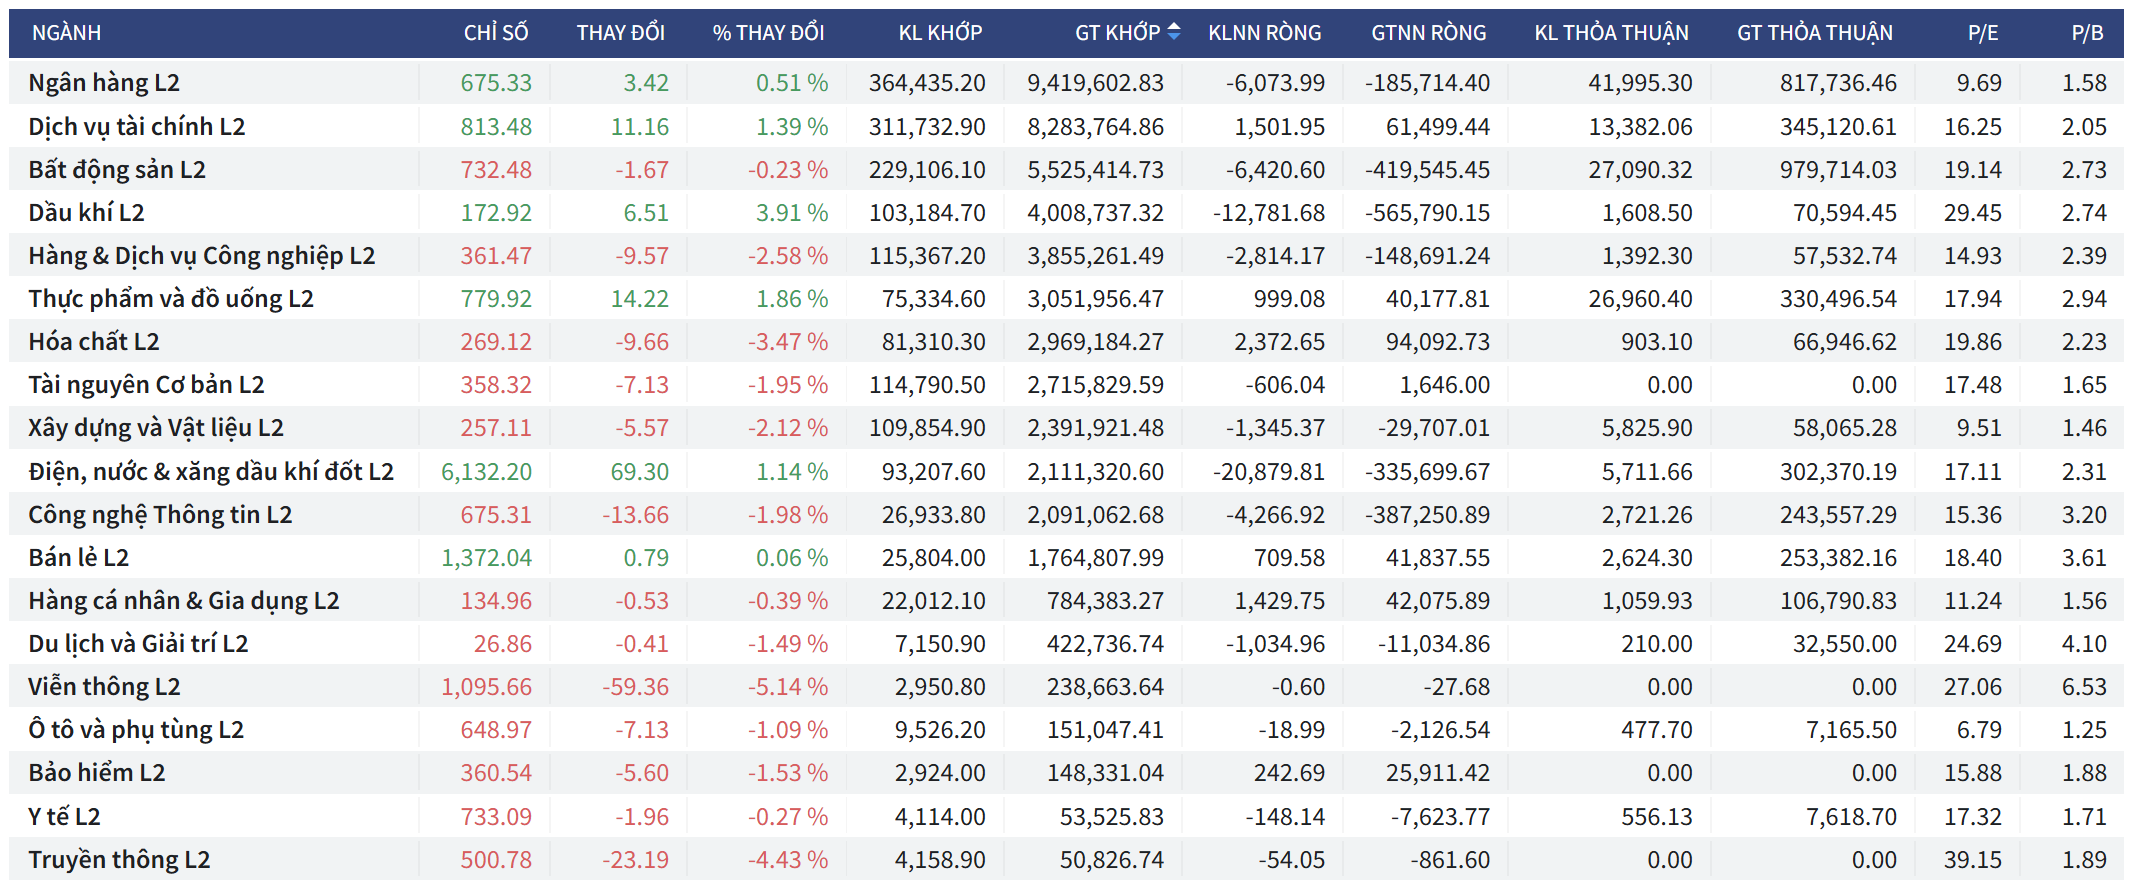2136x889 pixels.
Task: Select Thực phẩm và đồ uống L2
Action: (x=171, y=299)
